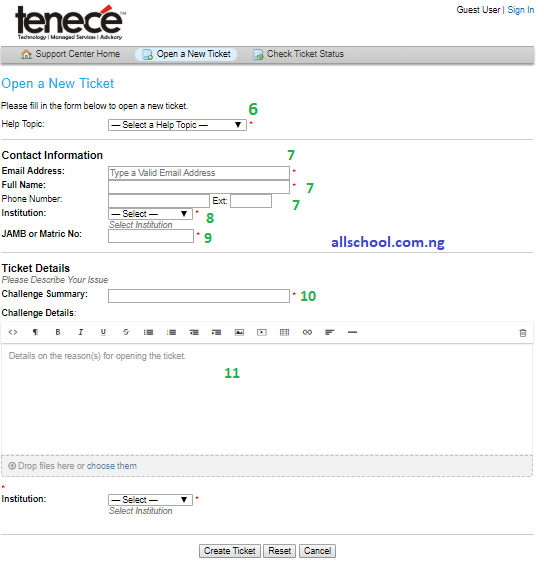This screenshot has height=571, width=544.
Task: Focus the phone Ext input field
Action: (x=251, y=201)
